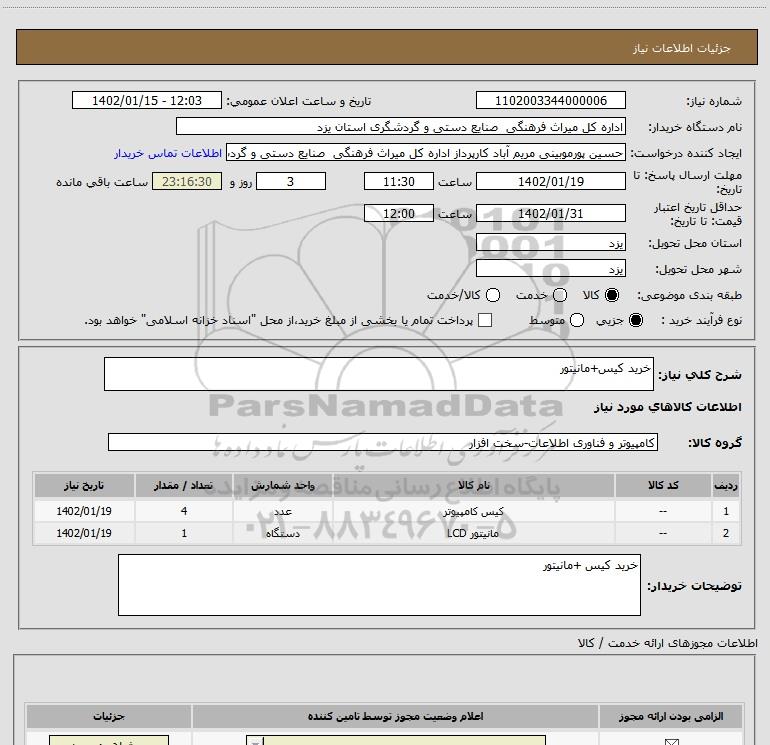
Task: Click the need date cell in row 2
Action: click(x=84, y=533)
